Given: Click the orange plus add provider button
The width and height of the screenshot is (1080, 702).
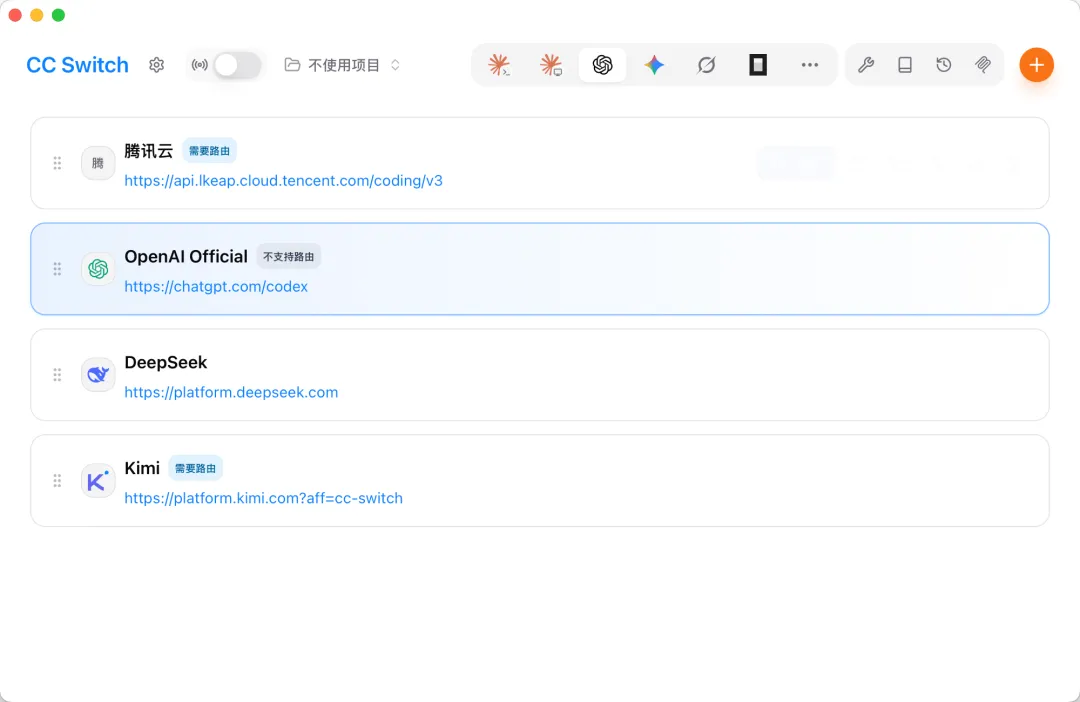Looking at the screenshot, I should coord(1037,65).
